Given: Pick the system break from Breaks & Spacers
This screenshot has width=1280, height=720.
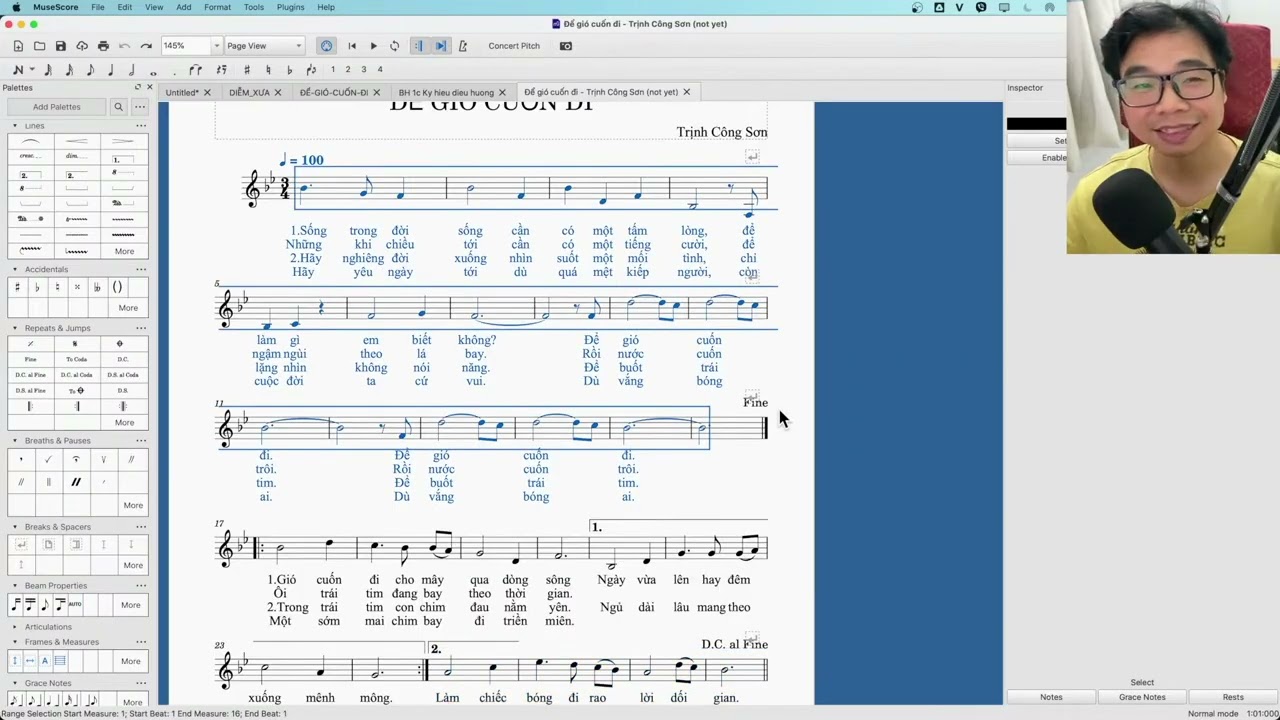Looking at the screenshot, I should [21, 545].
